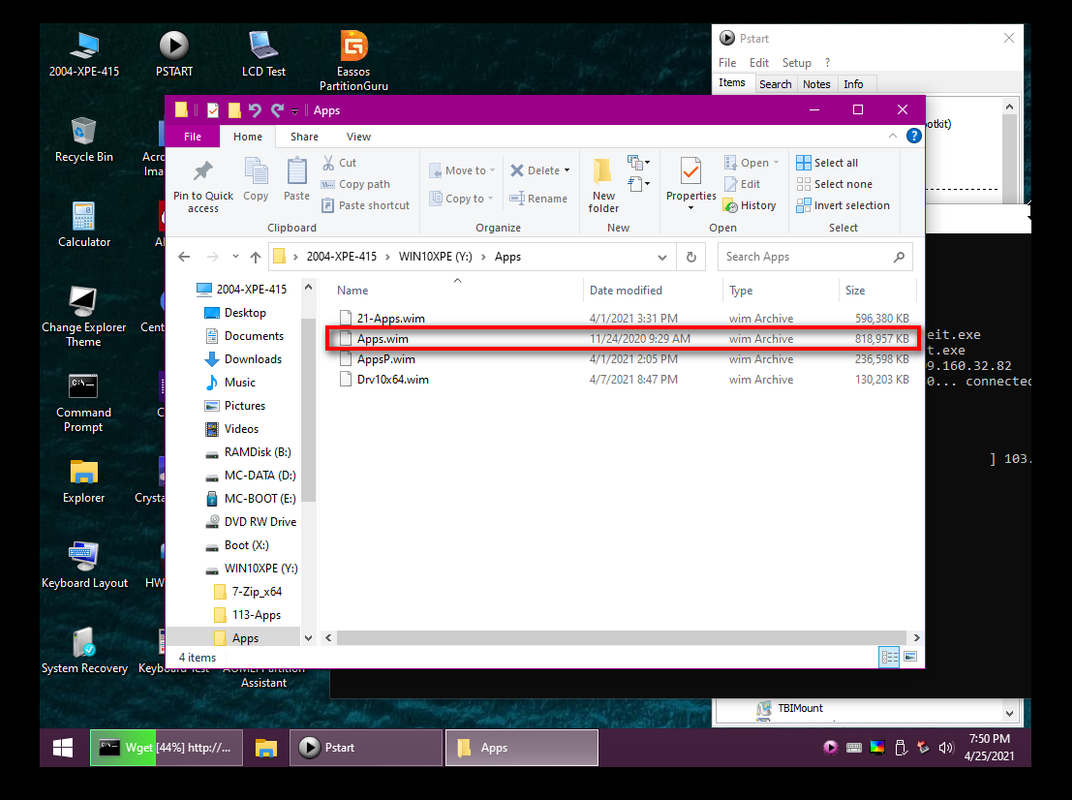The width and height of the screenshot is (1072, 800).
Task: Click History in the Open group
Action: [x=750, y=205]
